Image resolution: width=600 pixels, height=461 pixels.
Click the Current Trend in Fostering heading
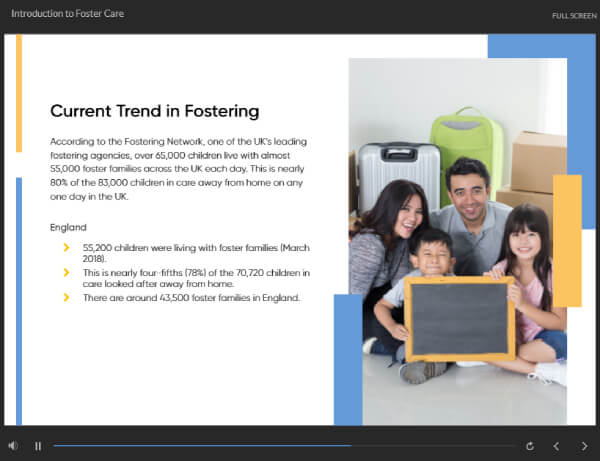point(154,111)
